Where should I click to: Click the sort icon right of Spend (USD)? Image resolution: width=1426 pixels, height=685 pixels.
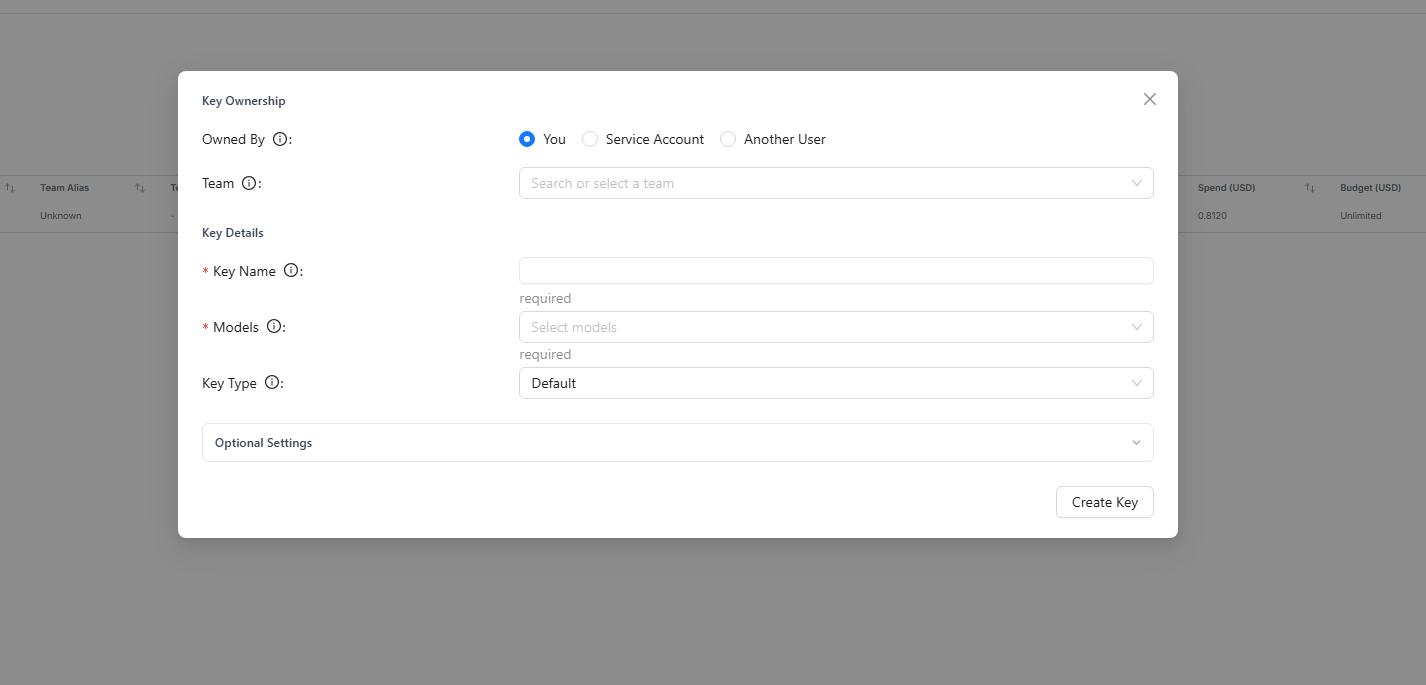coord(1309,188)
